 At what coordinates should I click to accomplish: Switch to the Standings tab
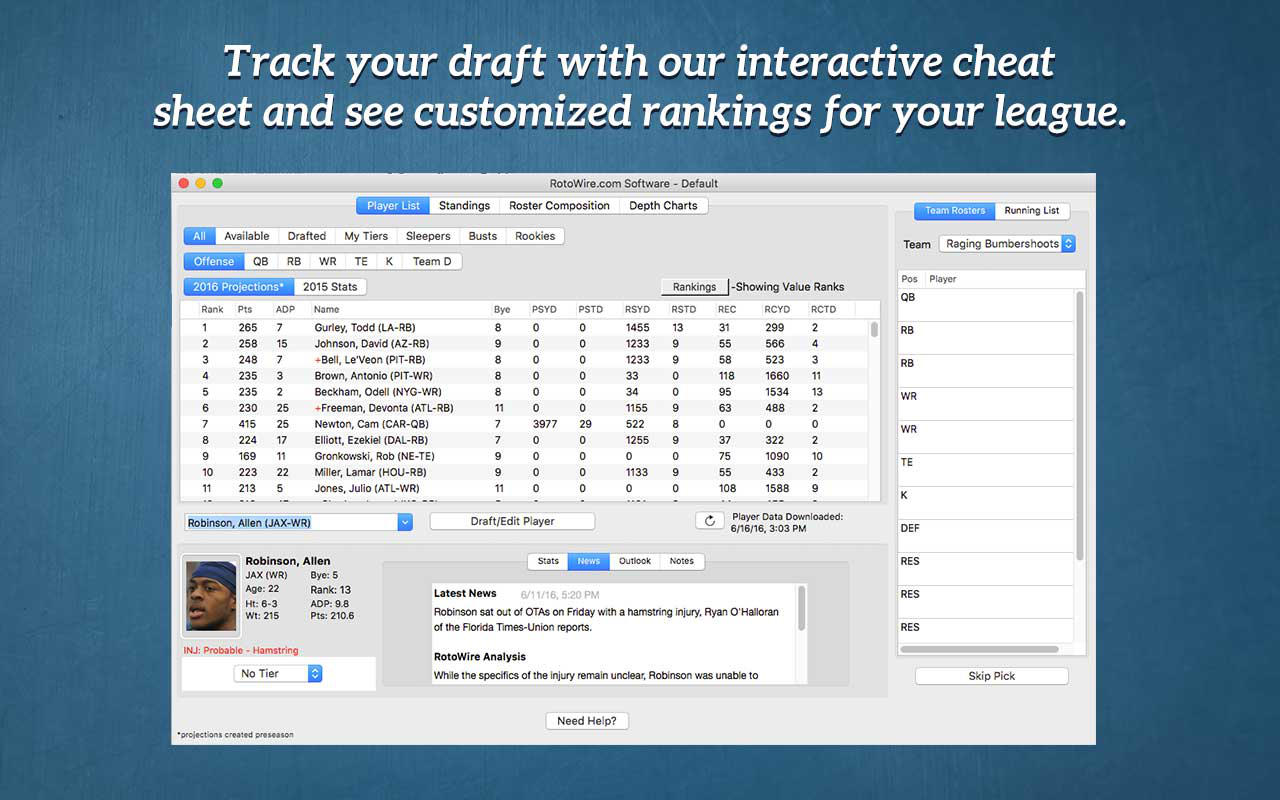464,206
